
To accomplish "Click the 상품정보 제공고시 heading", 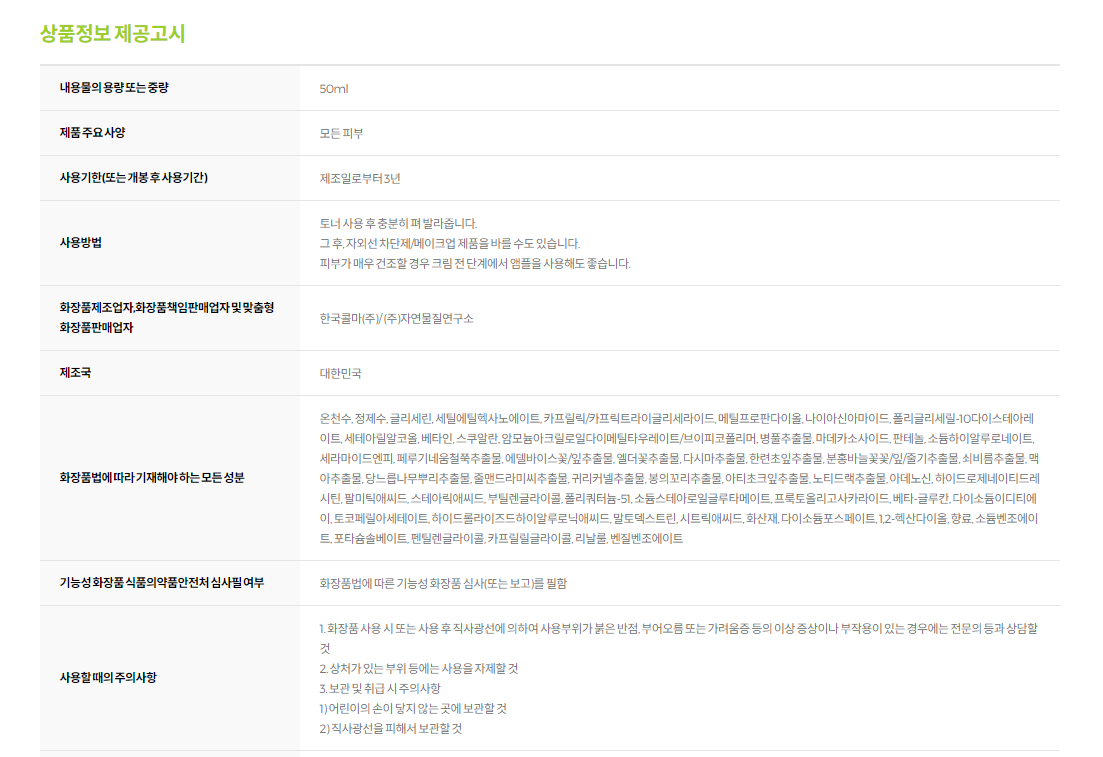I will [x=112, y=33].
